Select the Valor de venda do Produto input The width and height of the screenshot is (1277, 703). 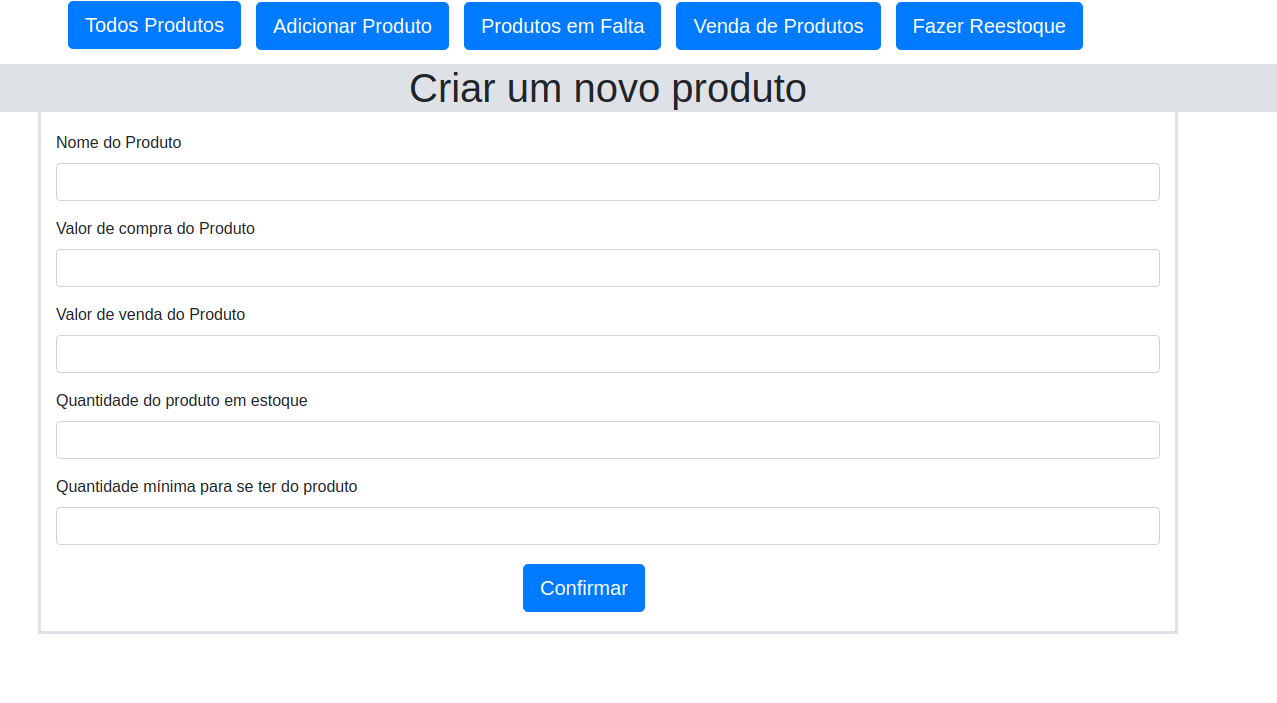[x=607, y=353]
